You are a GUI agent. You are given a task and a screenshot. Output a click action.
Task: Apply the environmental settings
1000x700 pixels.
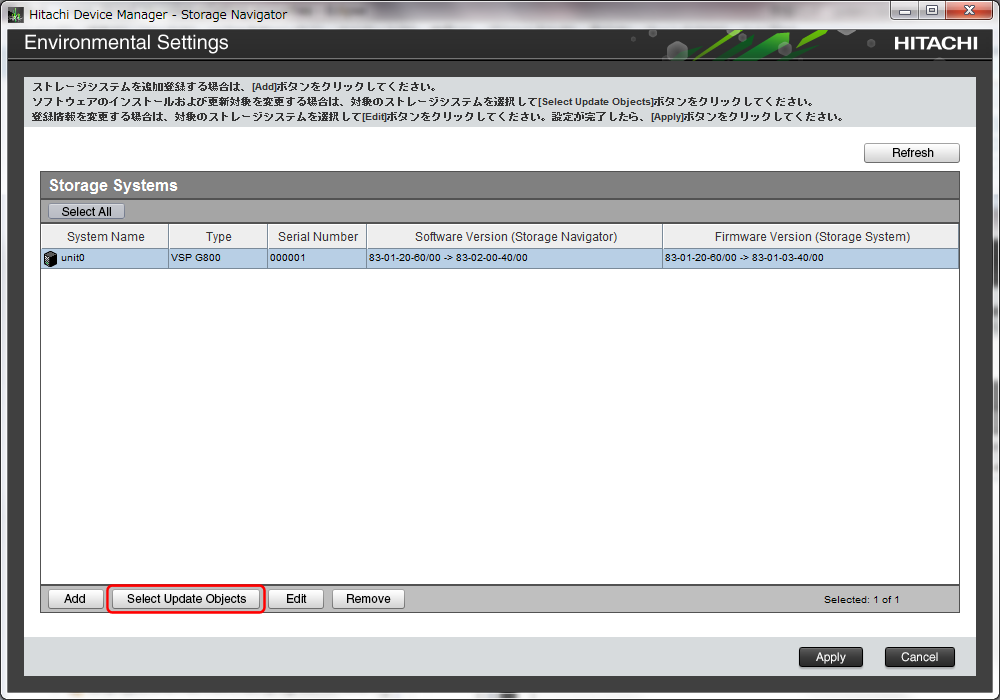tap(830, 657)
